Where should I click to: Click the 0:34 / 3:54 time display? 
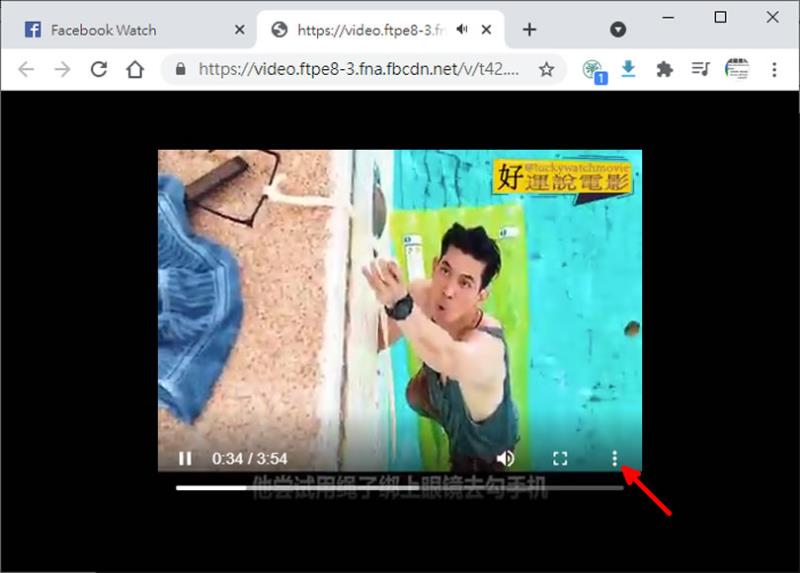(249, 459)
